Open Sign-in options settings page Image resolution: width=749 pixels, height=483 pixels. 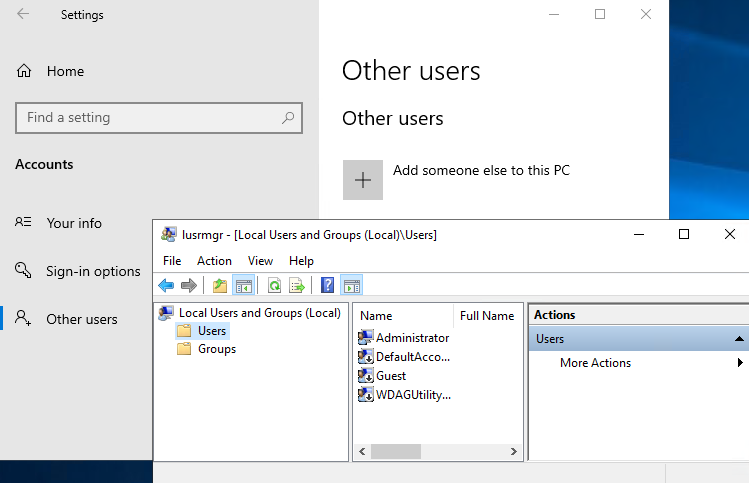point(93,271)
